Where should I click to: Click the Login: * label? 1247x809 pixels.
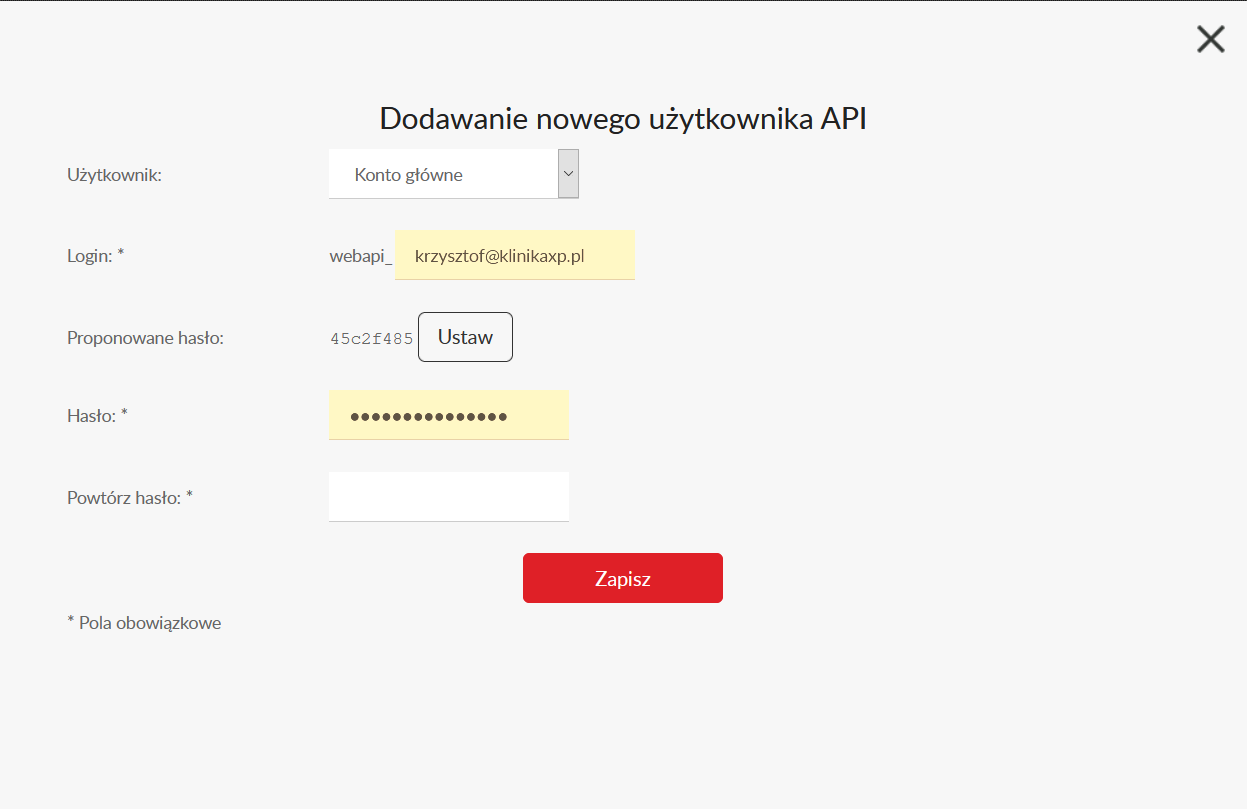click(x=96, y=256)
